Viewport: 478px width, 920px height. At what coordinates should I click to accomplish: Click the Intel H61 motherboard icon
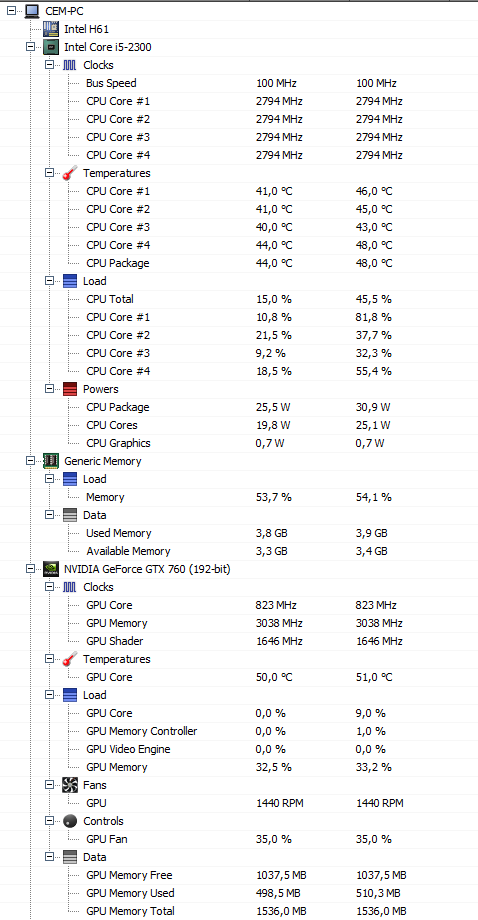point(51,29)
